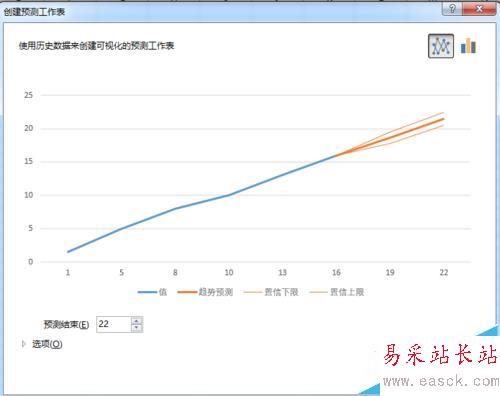Click x-axis label 22
The image size is (500, 396).
(x=444, y=273)
